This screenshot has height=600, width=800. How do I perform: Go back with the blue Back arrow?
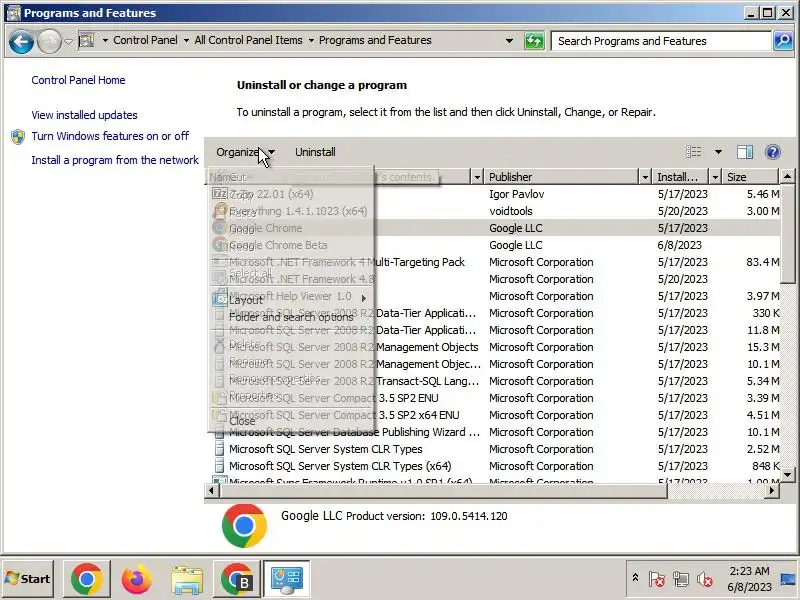click(21, 42)
